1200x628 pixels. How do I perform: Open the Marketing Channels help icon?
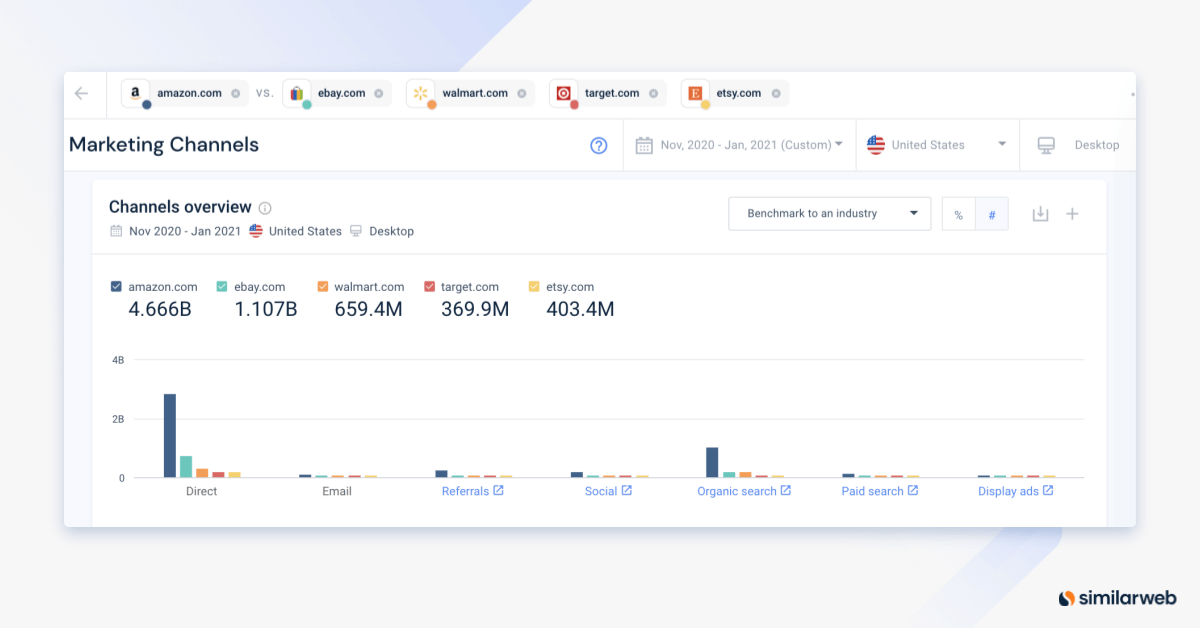tap(599, 145)
